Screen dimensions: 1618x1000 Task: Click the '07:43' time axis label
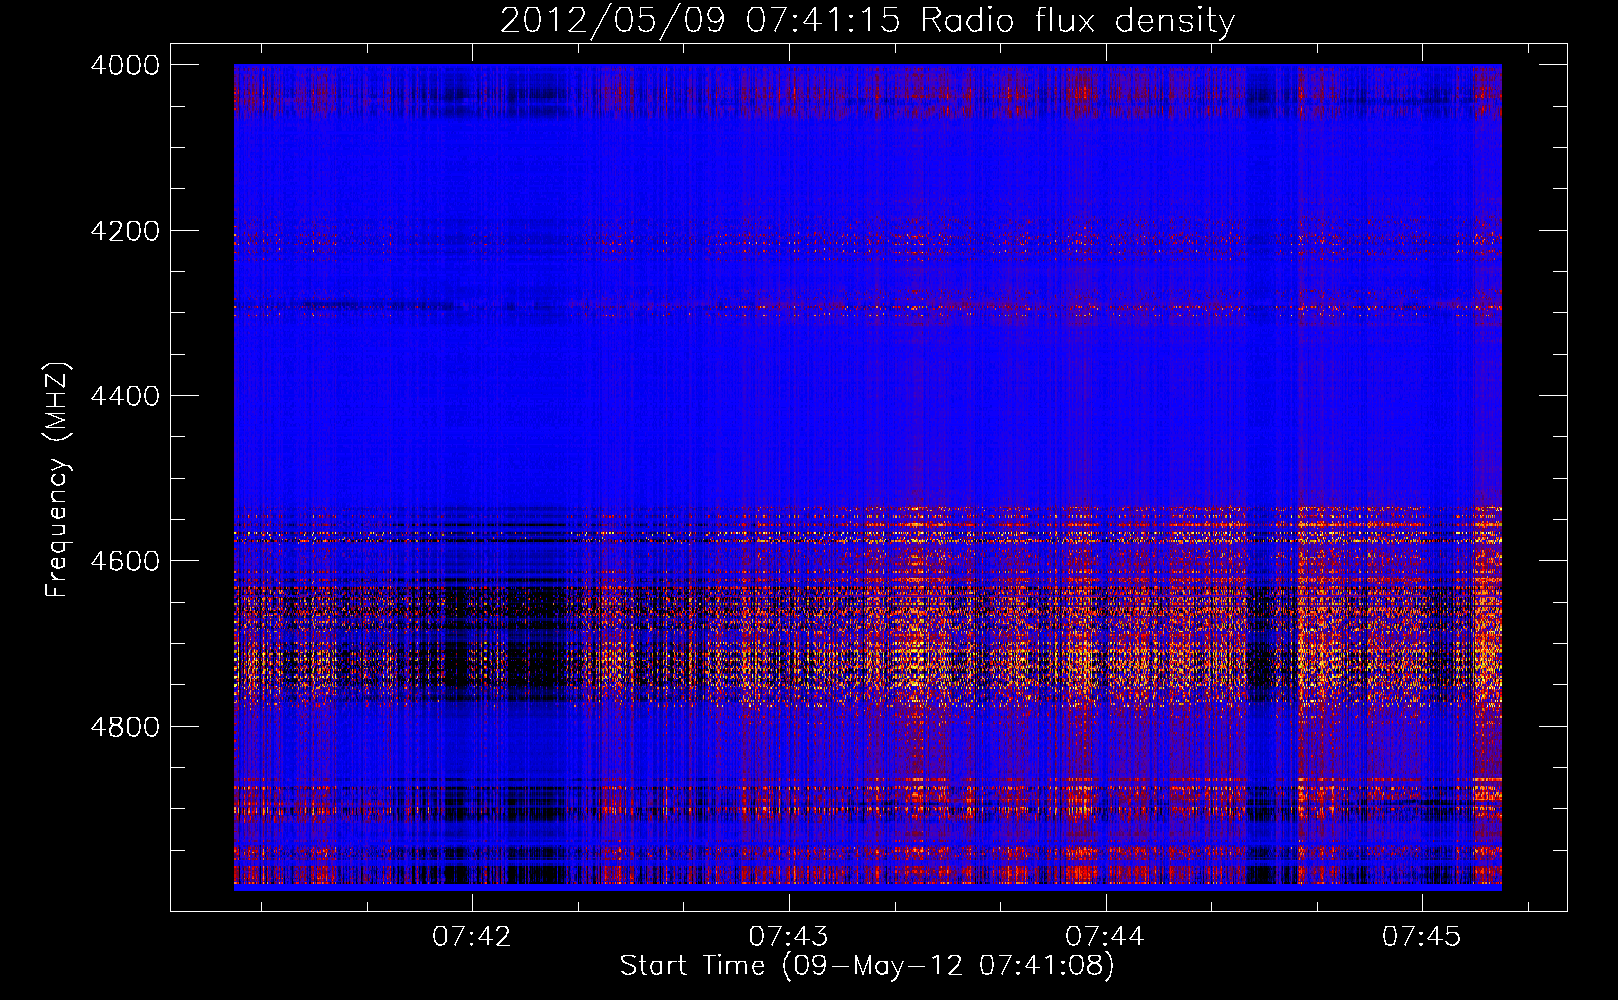tap(788, 937)
